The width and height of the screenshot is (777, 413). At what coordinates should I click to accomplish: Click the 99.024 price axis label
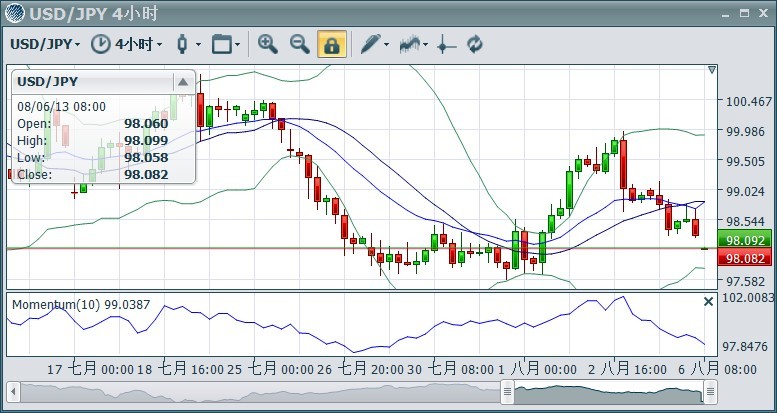[x=745, y=191]
